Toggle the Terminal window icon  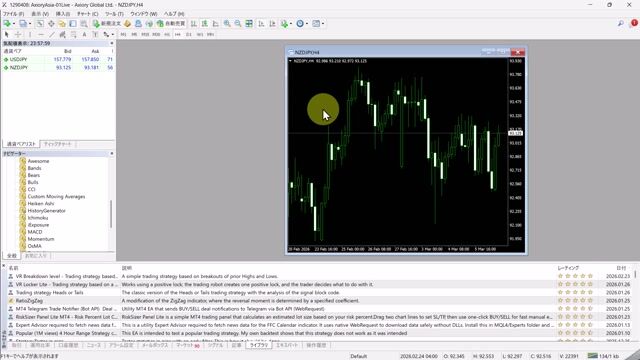click(x=73, y=24)
